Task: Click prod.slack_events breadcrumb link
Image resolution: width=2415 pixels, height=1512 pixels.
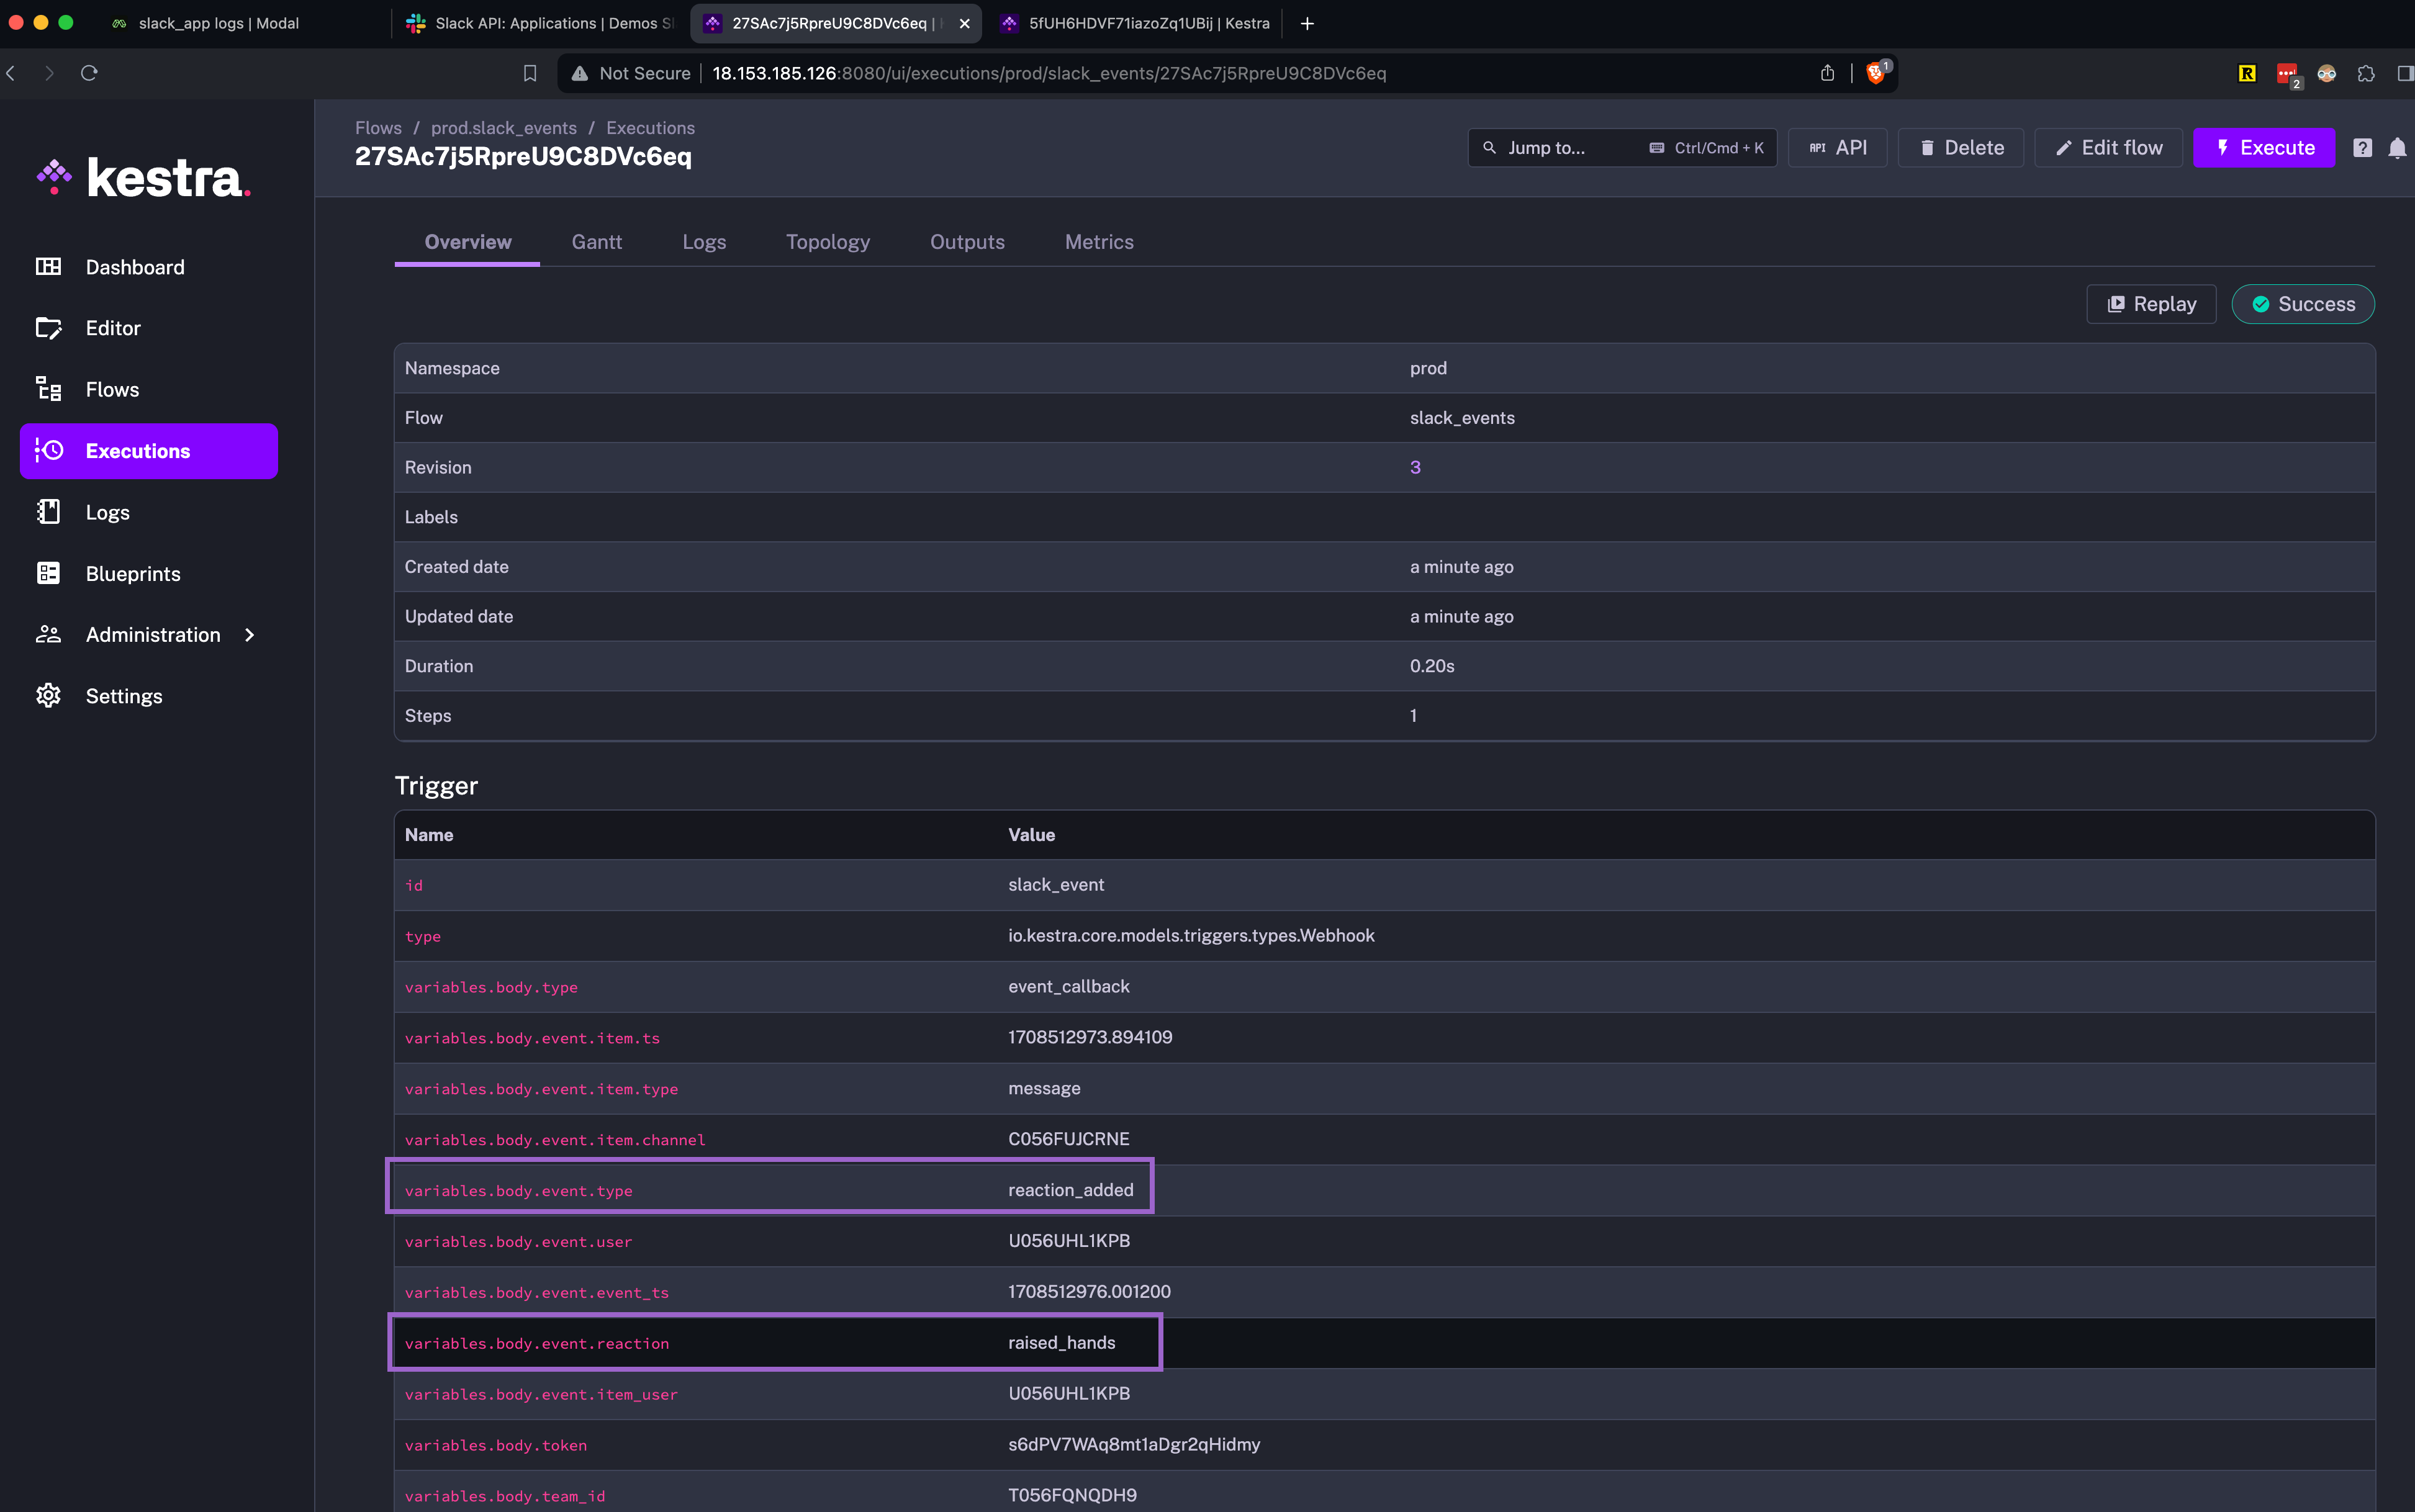Action: coord(503,128)
